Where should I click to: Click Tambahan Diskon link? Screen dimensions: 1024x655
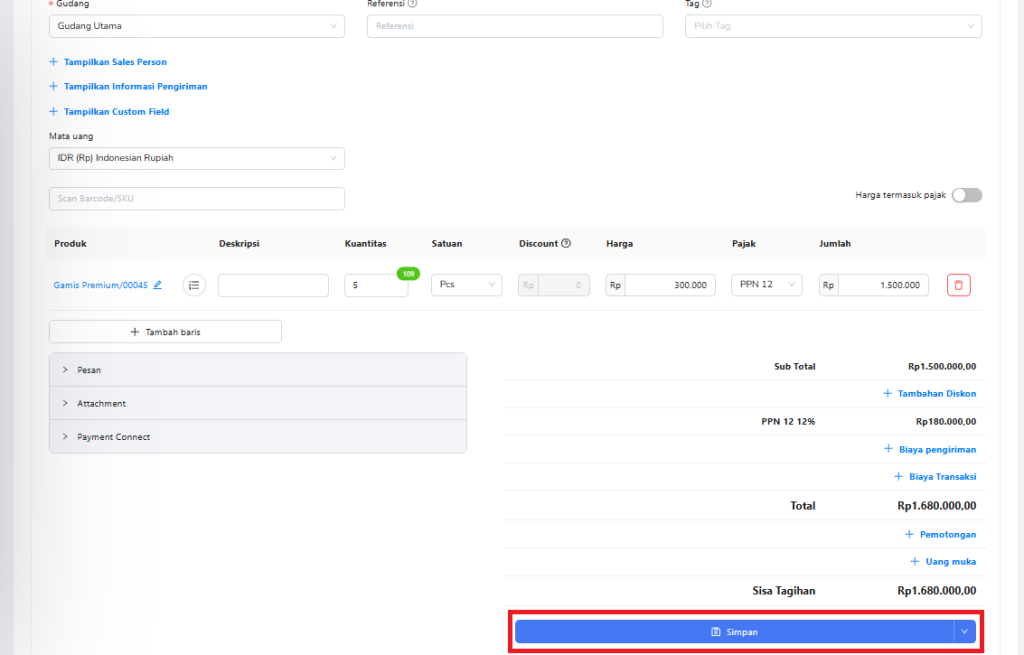coord(930,394)
